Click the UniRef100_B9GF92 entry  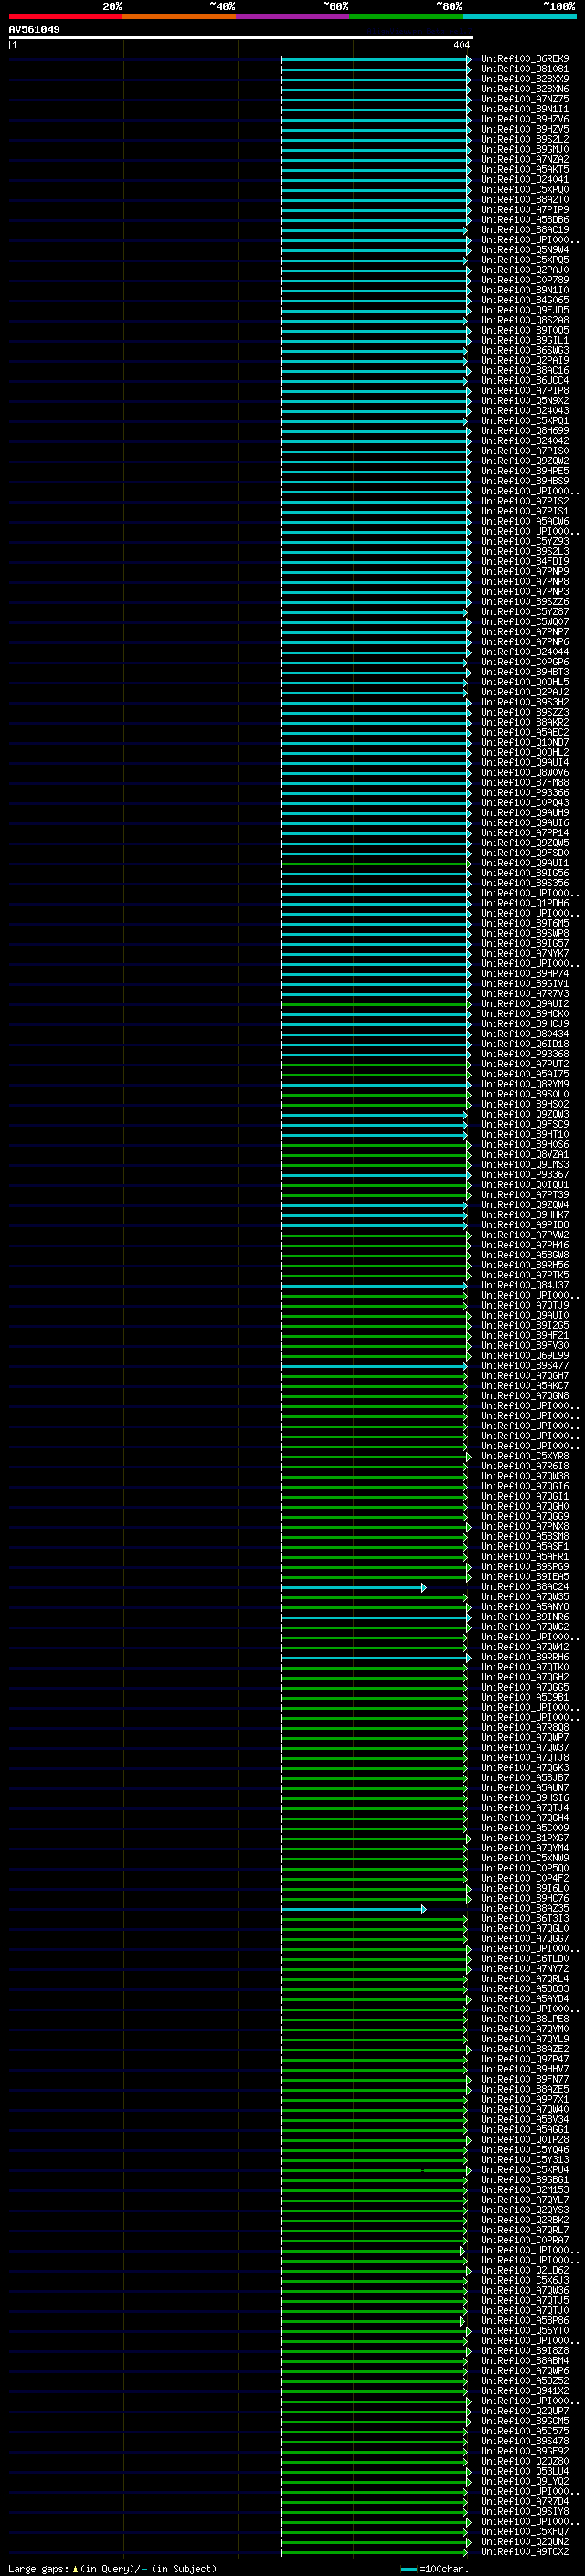point(525,2451)
